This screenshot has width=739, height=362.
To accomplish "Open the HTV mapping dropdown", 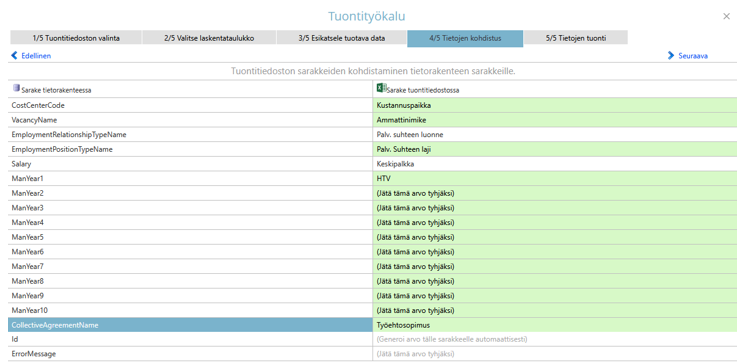I will pos(554,179).
